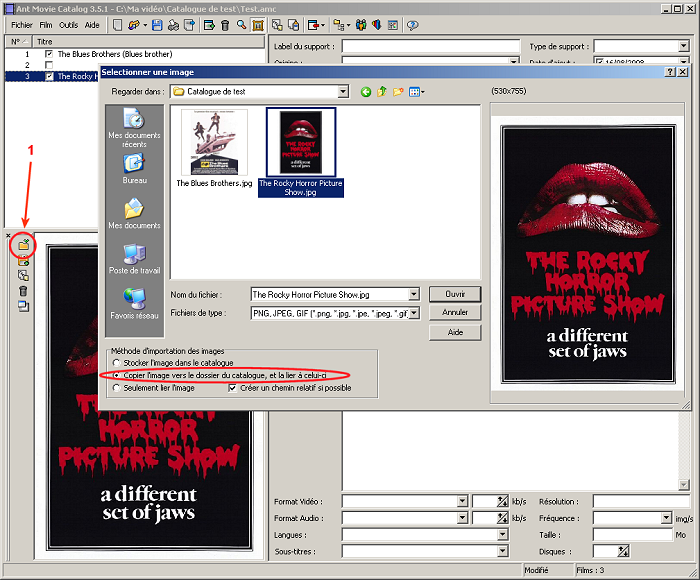Go up one folder level icon
This screenshot has width=700, height=580.
pyautogui.click(x=382, y=92)
